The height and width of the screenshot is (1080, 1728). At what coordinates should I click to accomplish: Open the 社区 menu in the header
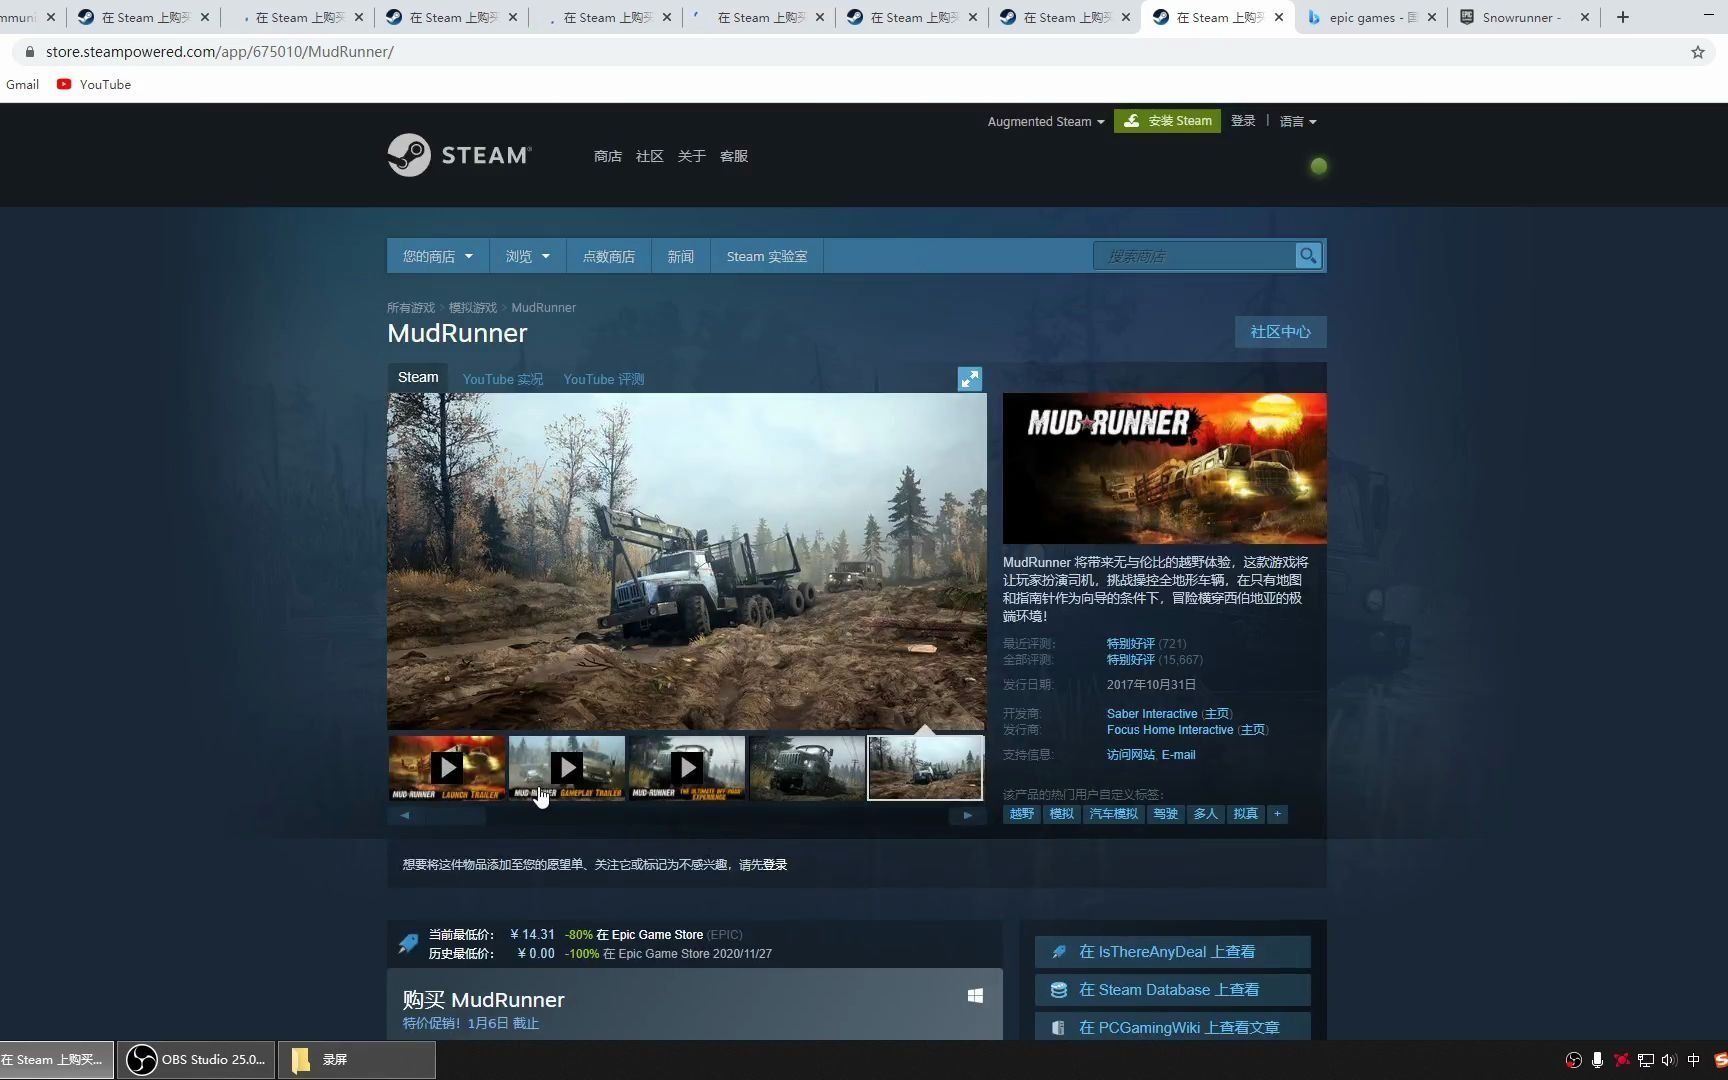(x=649, y=156)
